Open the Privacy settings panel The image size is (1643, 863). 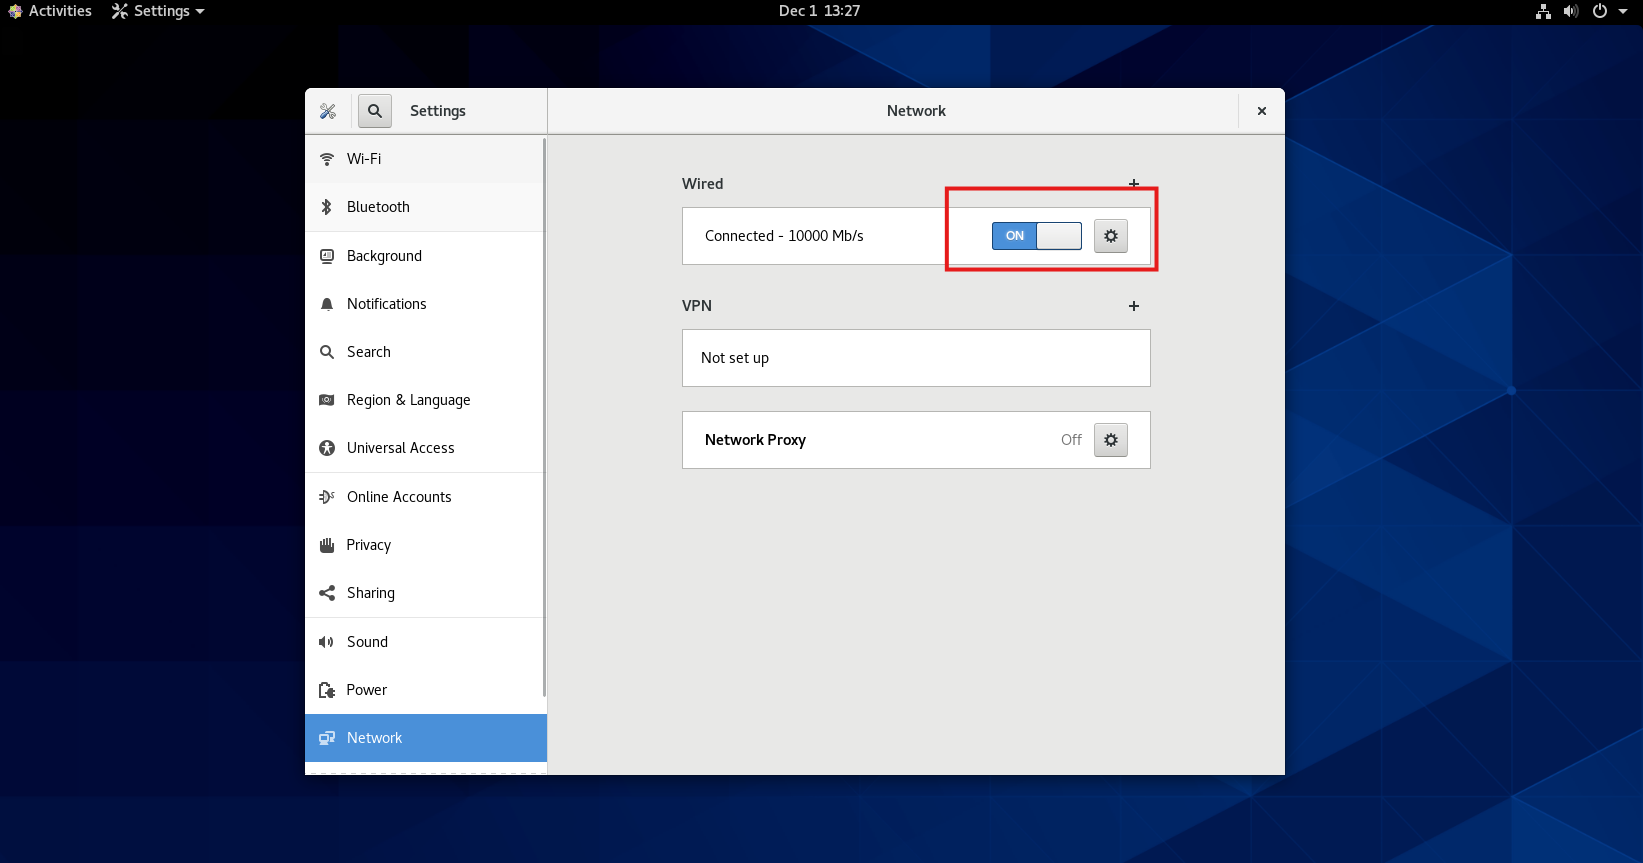coord(368,545)
